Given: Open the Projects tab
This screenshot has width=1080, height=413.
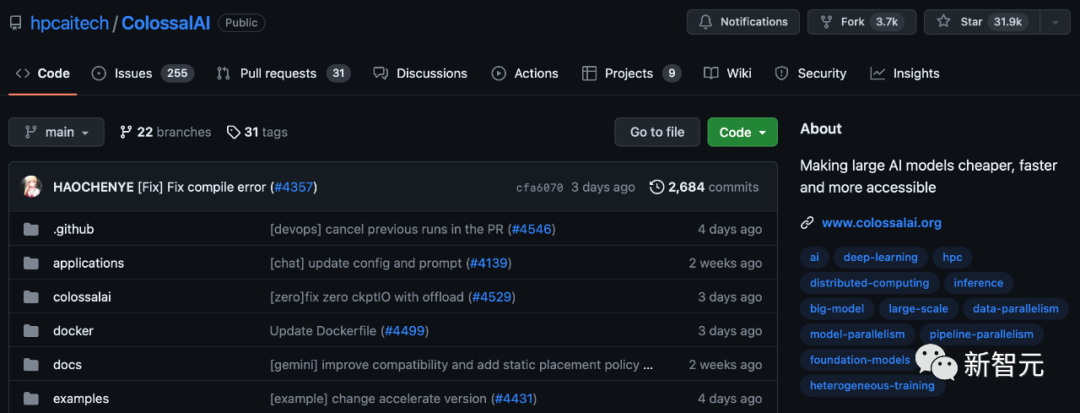Looking at the screenshot, I should tap(632, 73).
